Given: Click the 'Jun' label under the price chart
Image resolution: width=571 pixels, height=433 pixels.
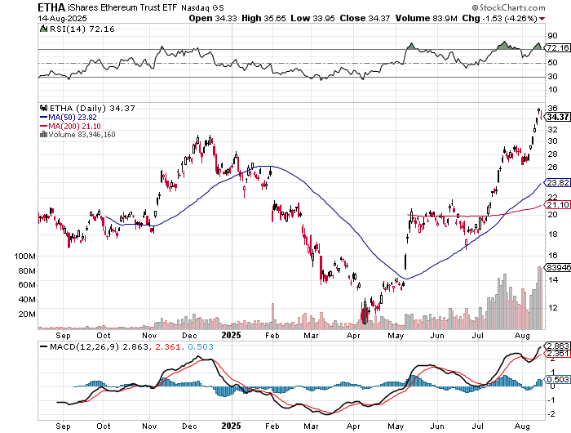Looking at the screenshot, I should 437,335.
